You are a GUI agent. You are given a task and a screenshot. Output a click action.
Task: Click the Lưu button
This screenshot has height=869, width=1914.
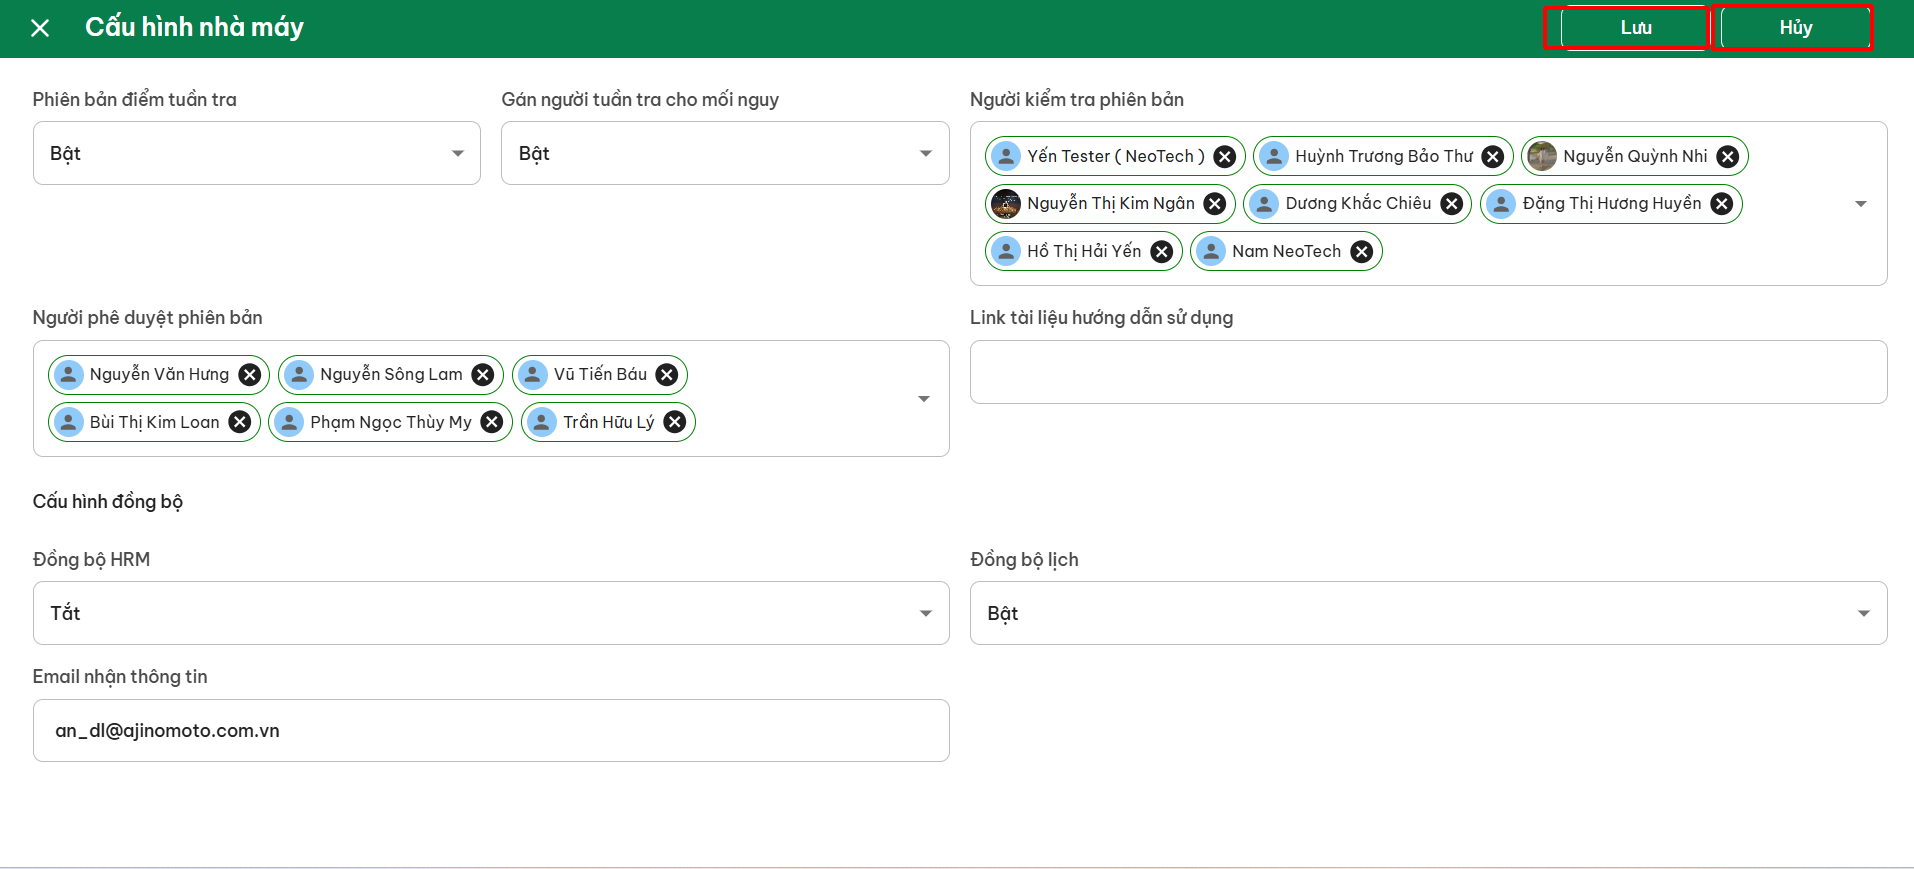(1634, 28)
